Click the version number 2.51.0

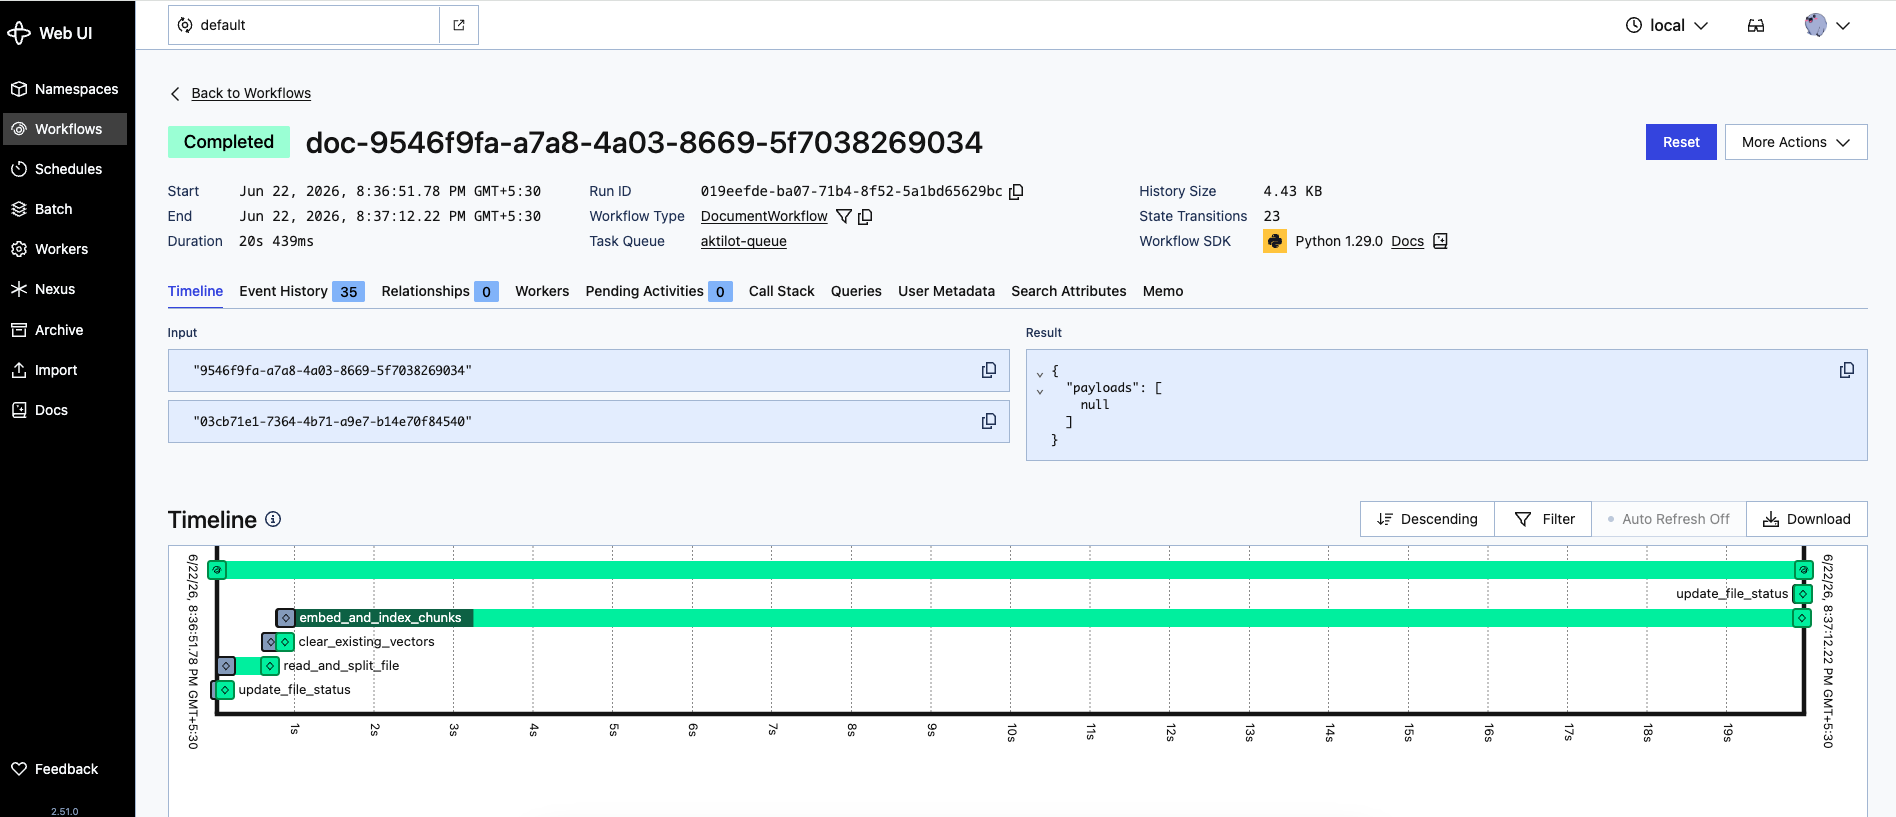65,811
